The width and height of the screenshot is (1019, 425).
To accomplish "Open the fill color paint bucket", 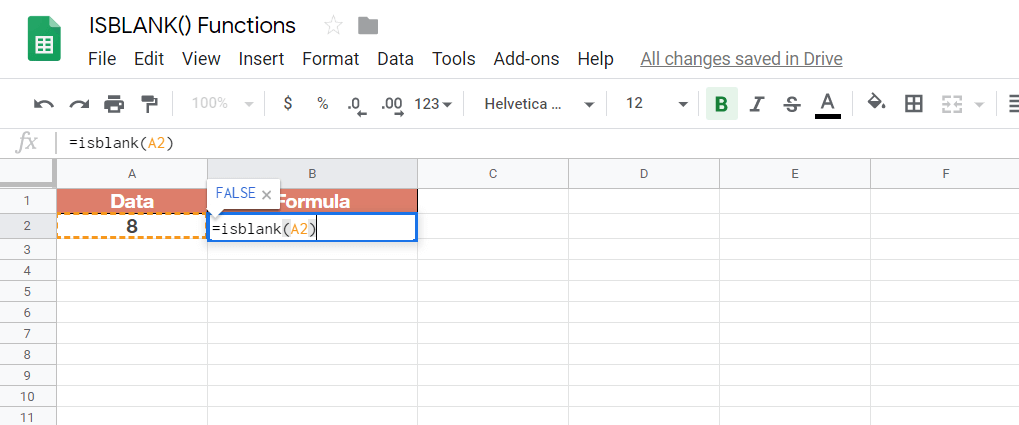I will [x=877, y=103].
